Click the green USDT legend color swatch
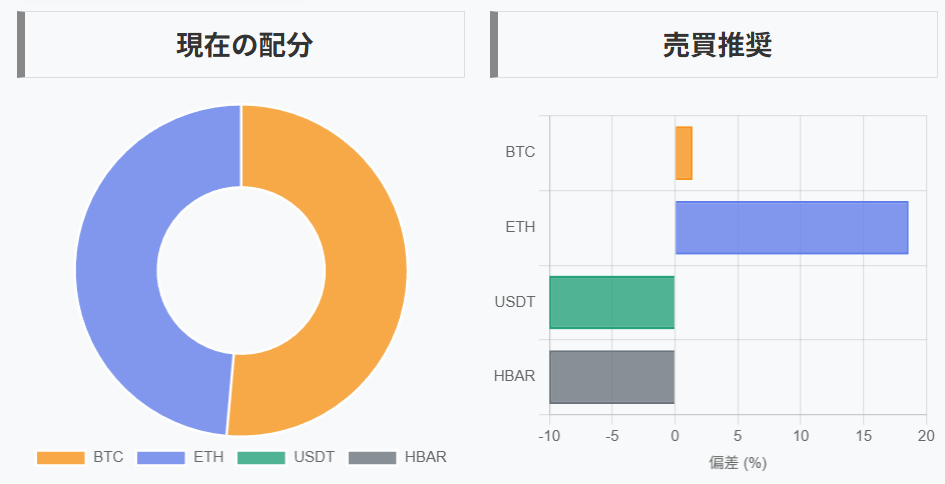Viewport: 945px width, 484px height. tap(261, 457)
